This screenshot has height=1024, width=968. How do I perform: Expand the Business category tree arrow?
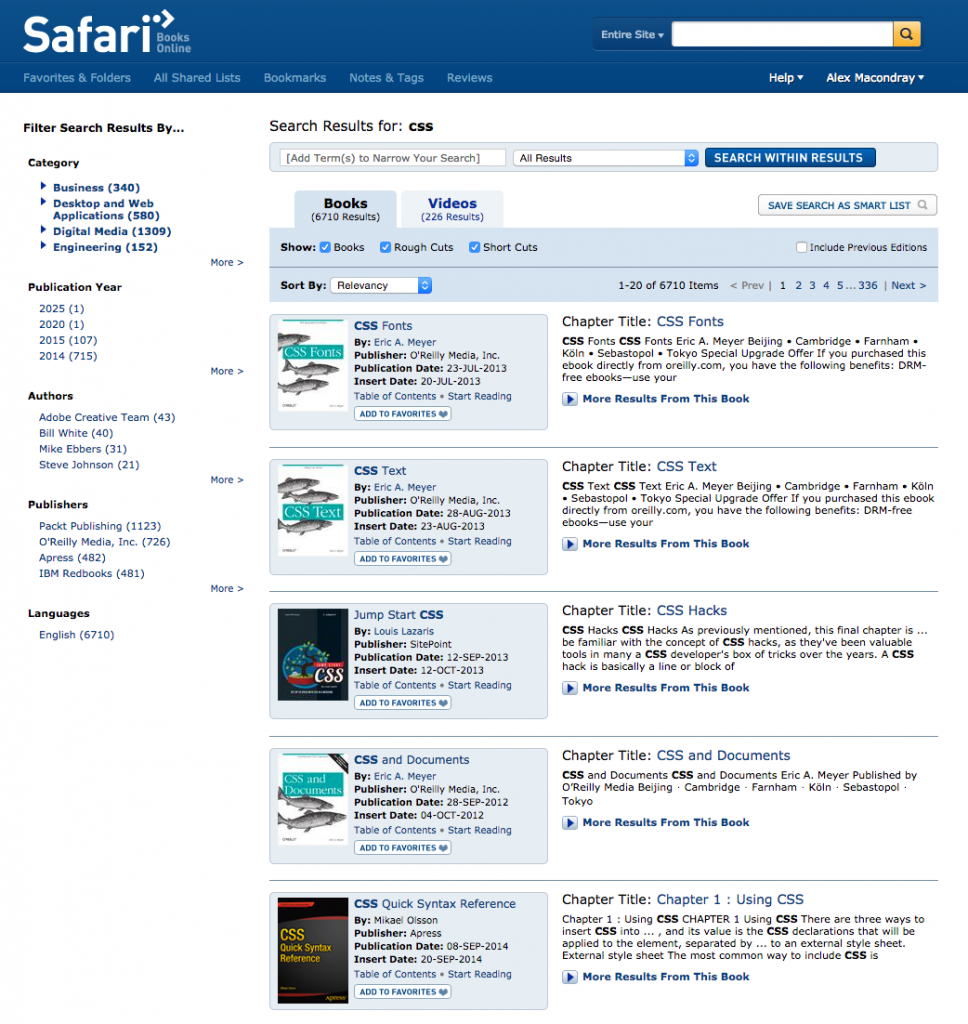(43, 186)
